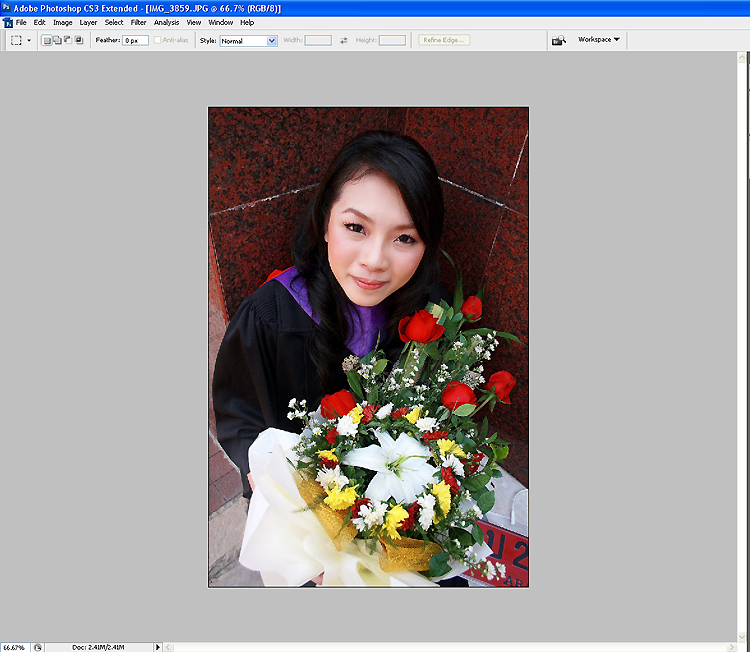
Task: Open the Filter menu
Action: [138, 22]
